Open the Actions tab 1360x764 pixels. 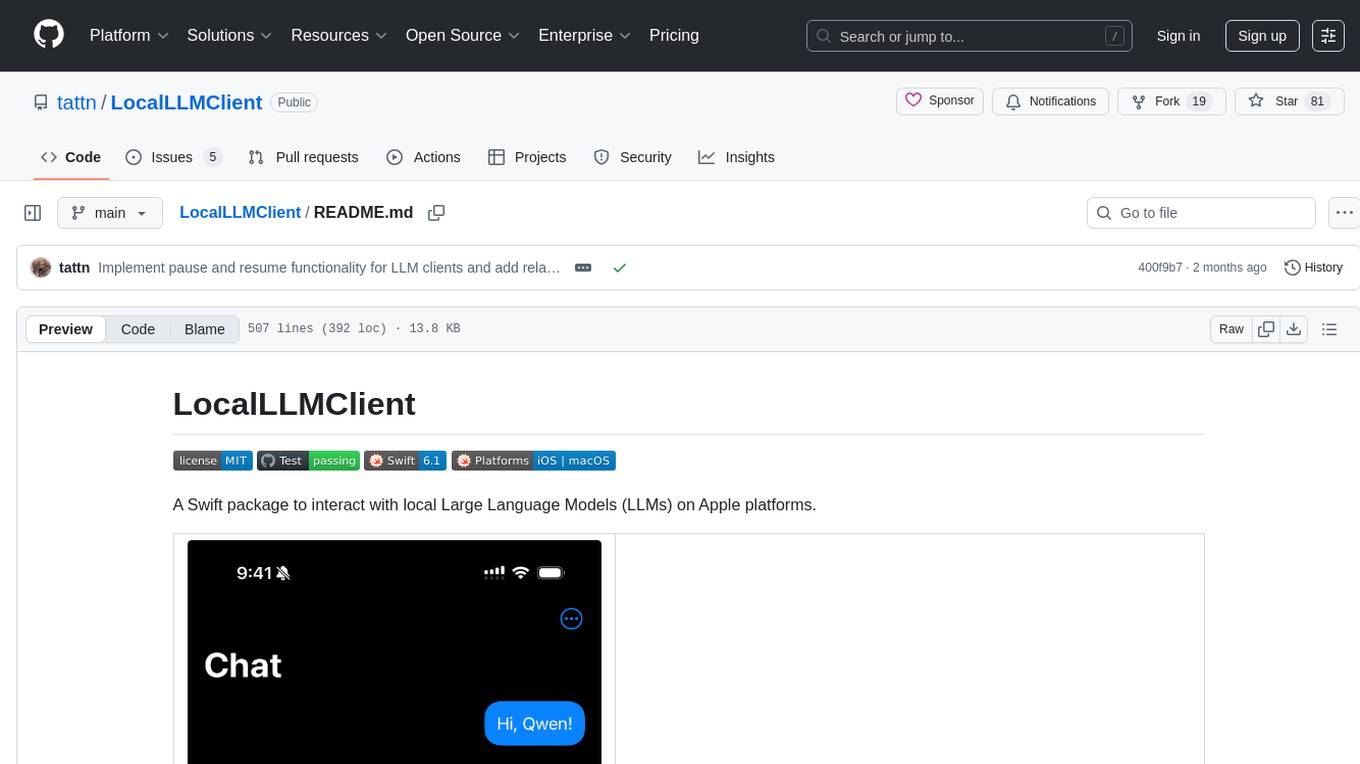click(423, 157)
